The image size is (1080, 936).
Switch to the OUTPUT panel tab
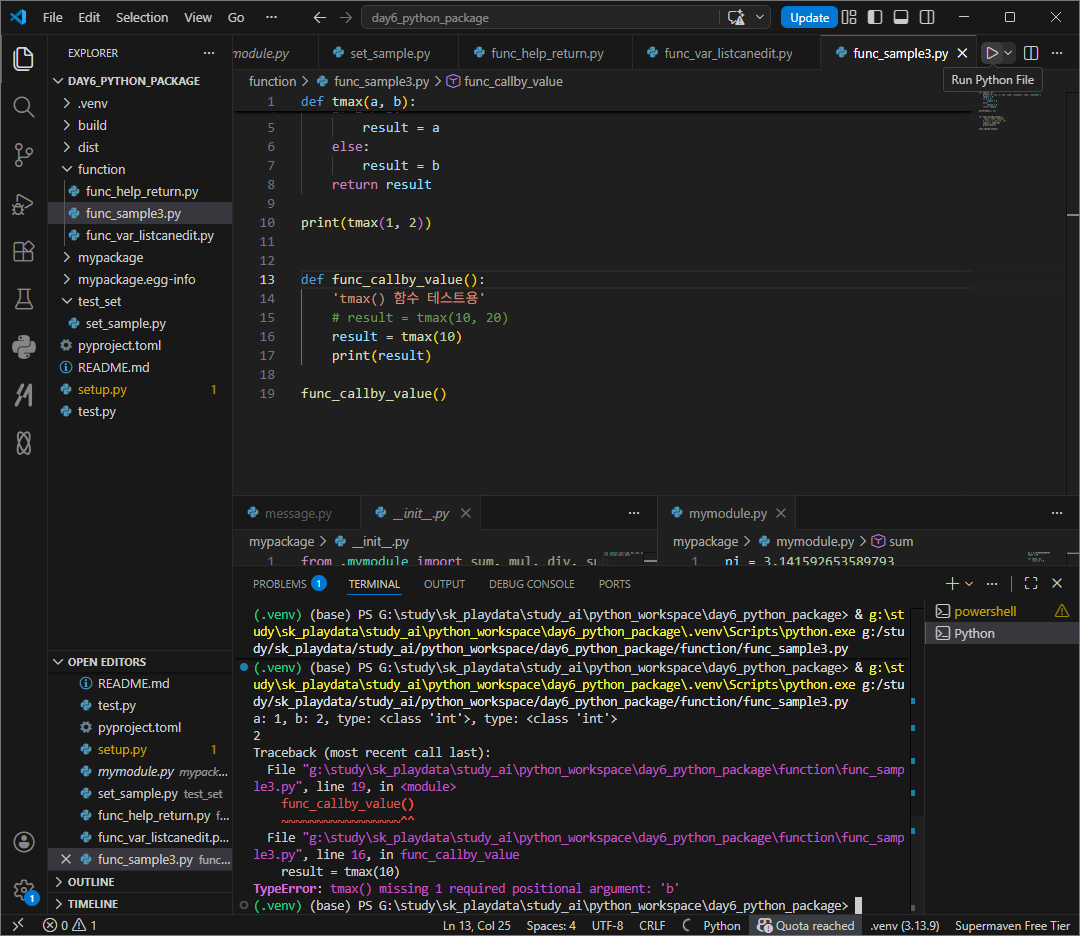click(444, 584)
